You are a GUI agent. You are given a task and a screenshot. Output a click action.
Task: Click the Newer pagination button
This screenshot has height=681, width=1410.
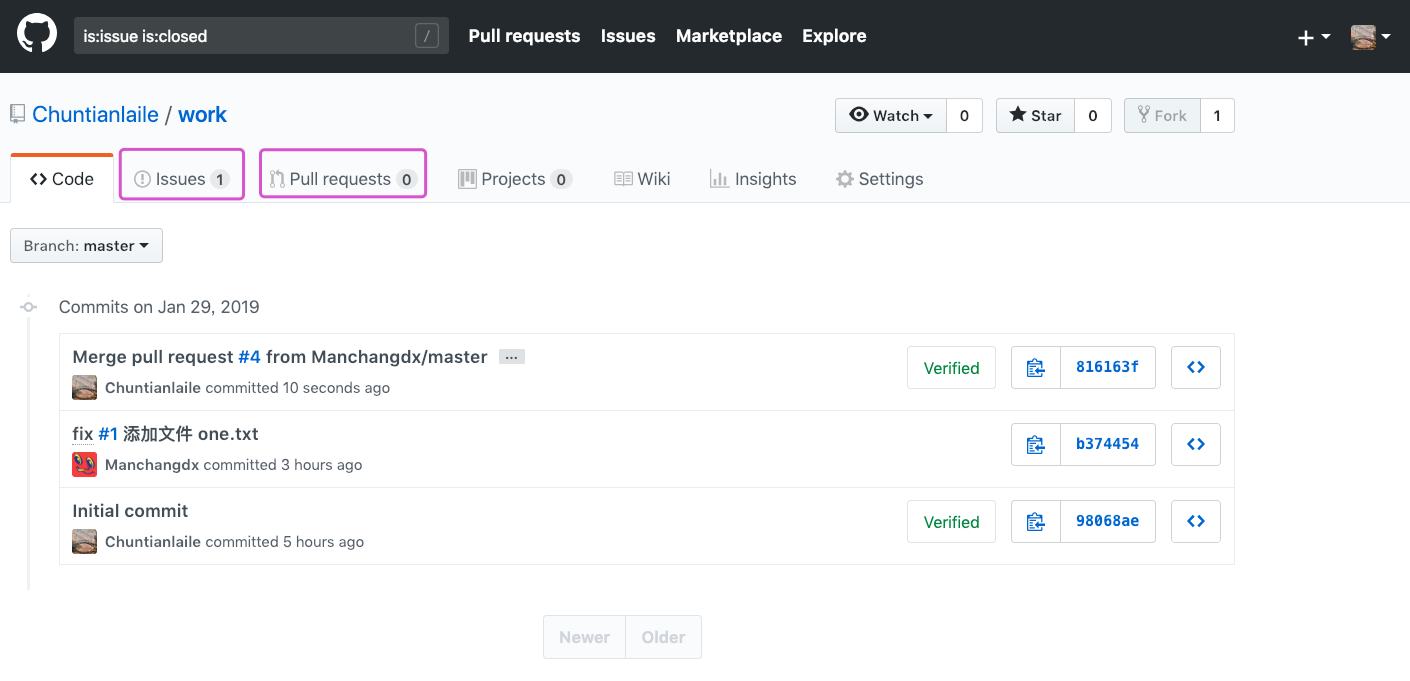585,637
